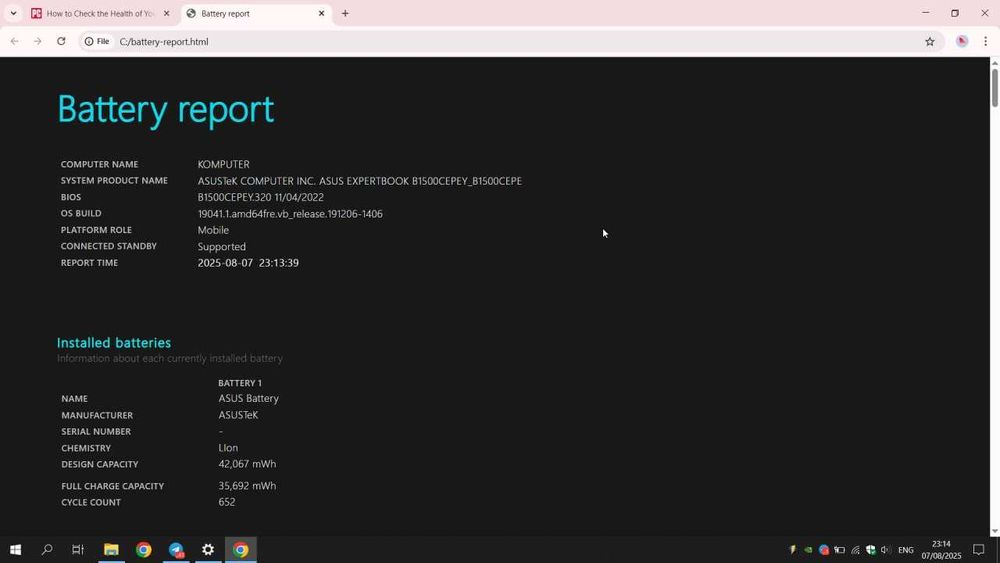Click battery name 'ASUS Battery'
The image size is (1000, 563).
(x=249, y=398)
